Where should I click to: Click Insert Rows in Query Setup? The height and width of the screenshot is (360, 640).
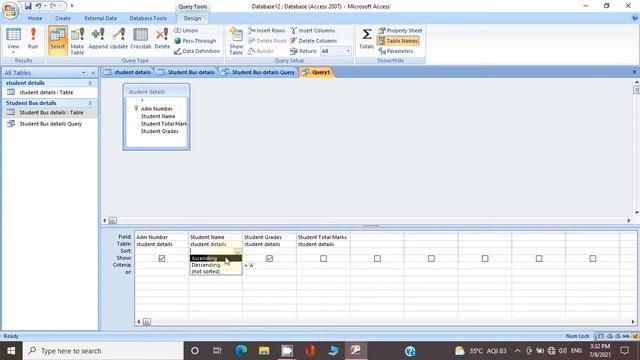pyautogui.click(x=266, y=31)
